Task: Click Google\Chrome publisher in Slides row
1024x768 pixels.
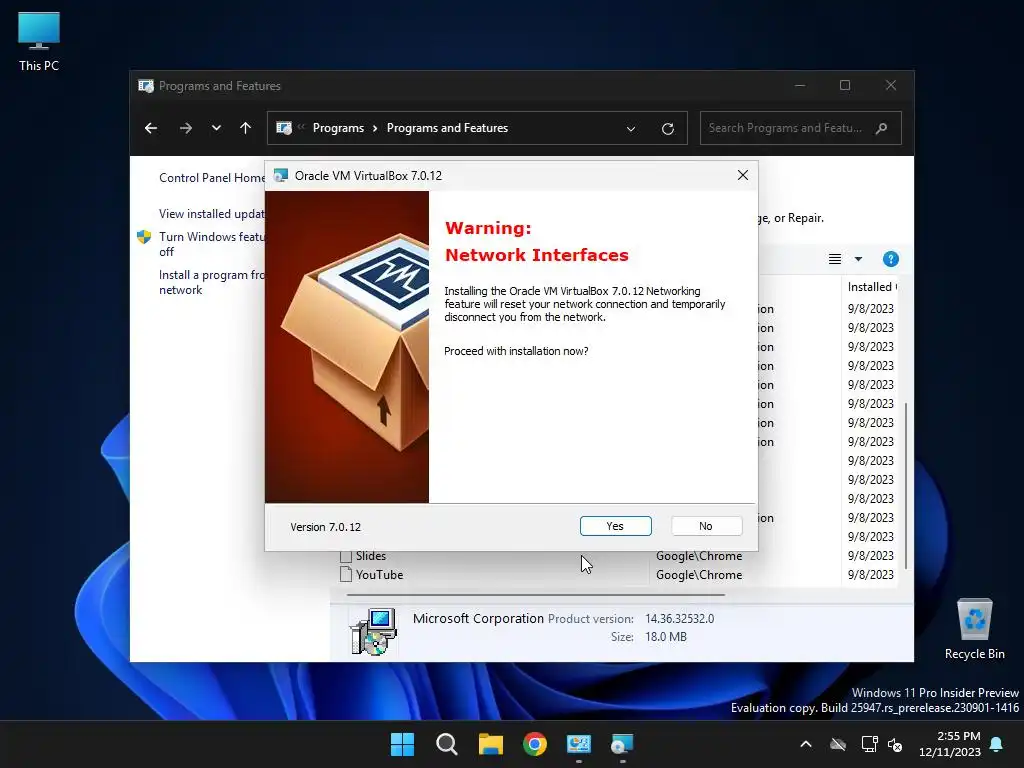Action: (699, 556)
